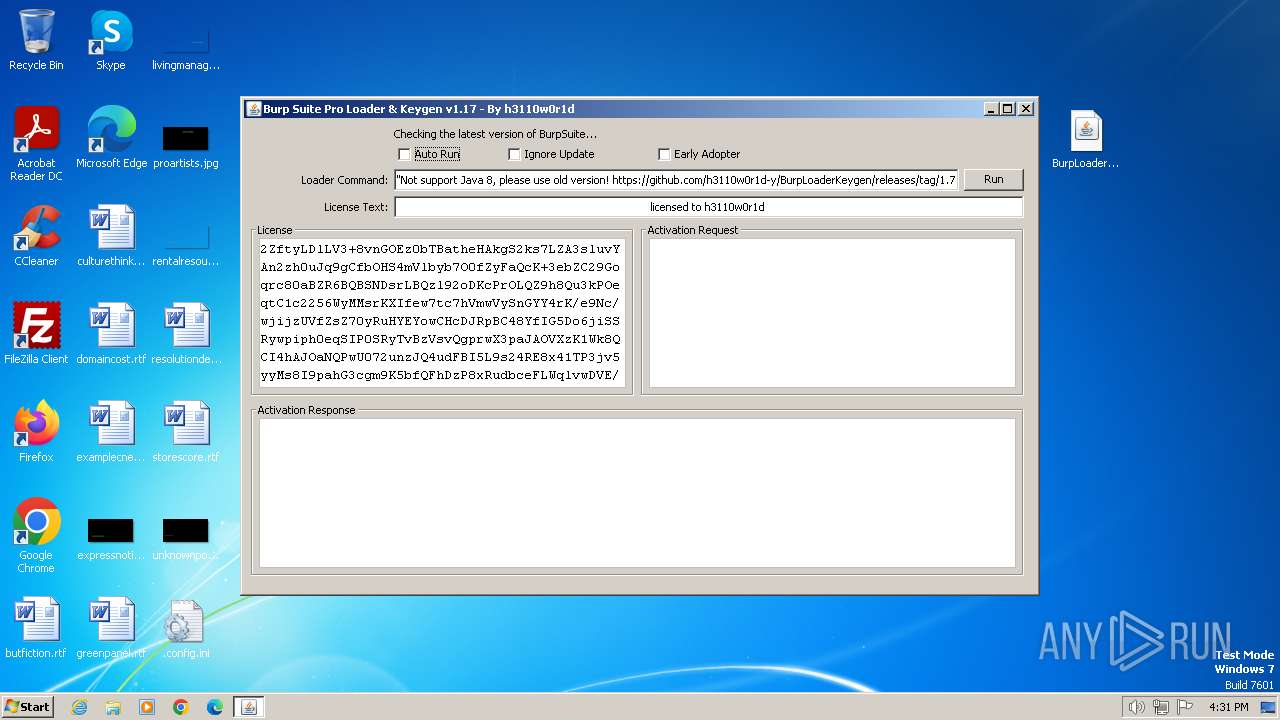The width and height of the screenshot is (1280, 720).
Task: Open Acrobat Reader DC shortcut
Action: (36, 144)
